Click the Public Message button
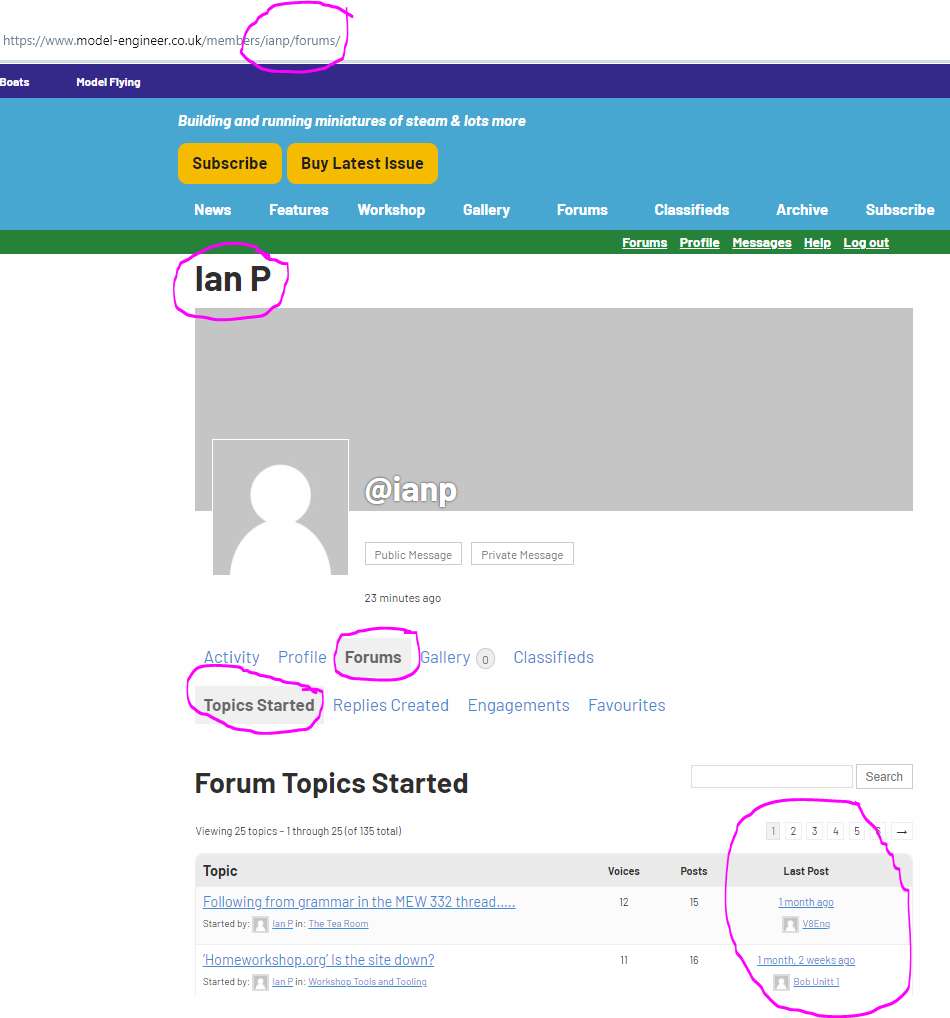The width and height of the screenshot is (950, 1018). point(413,554)
